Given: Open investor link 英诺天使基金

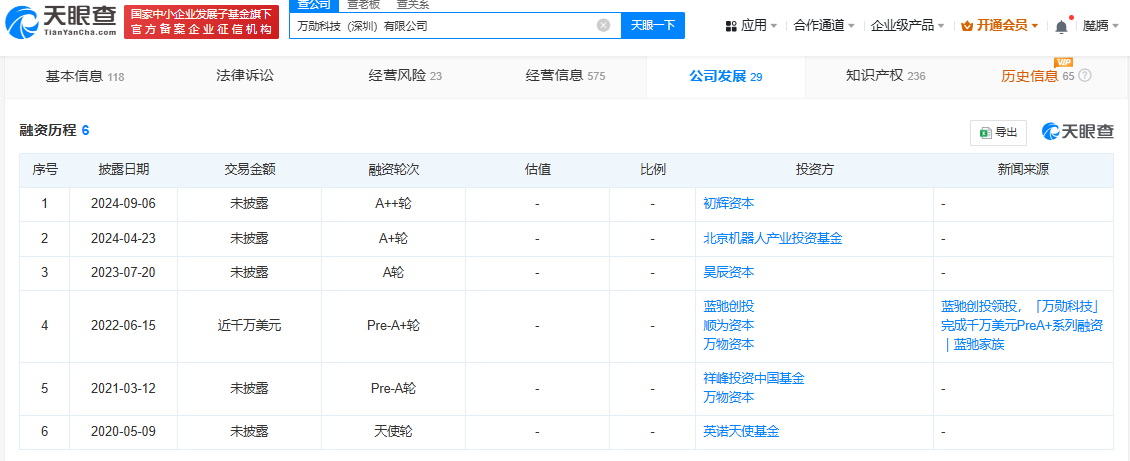Looking at the screenshot, I should (742, 431).
